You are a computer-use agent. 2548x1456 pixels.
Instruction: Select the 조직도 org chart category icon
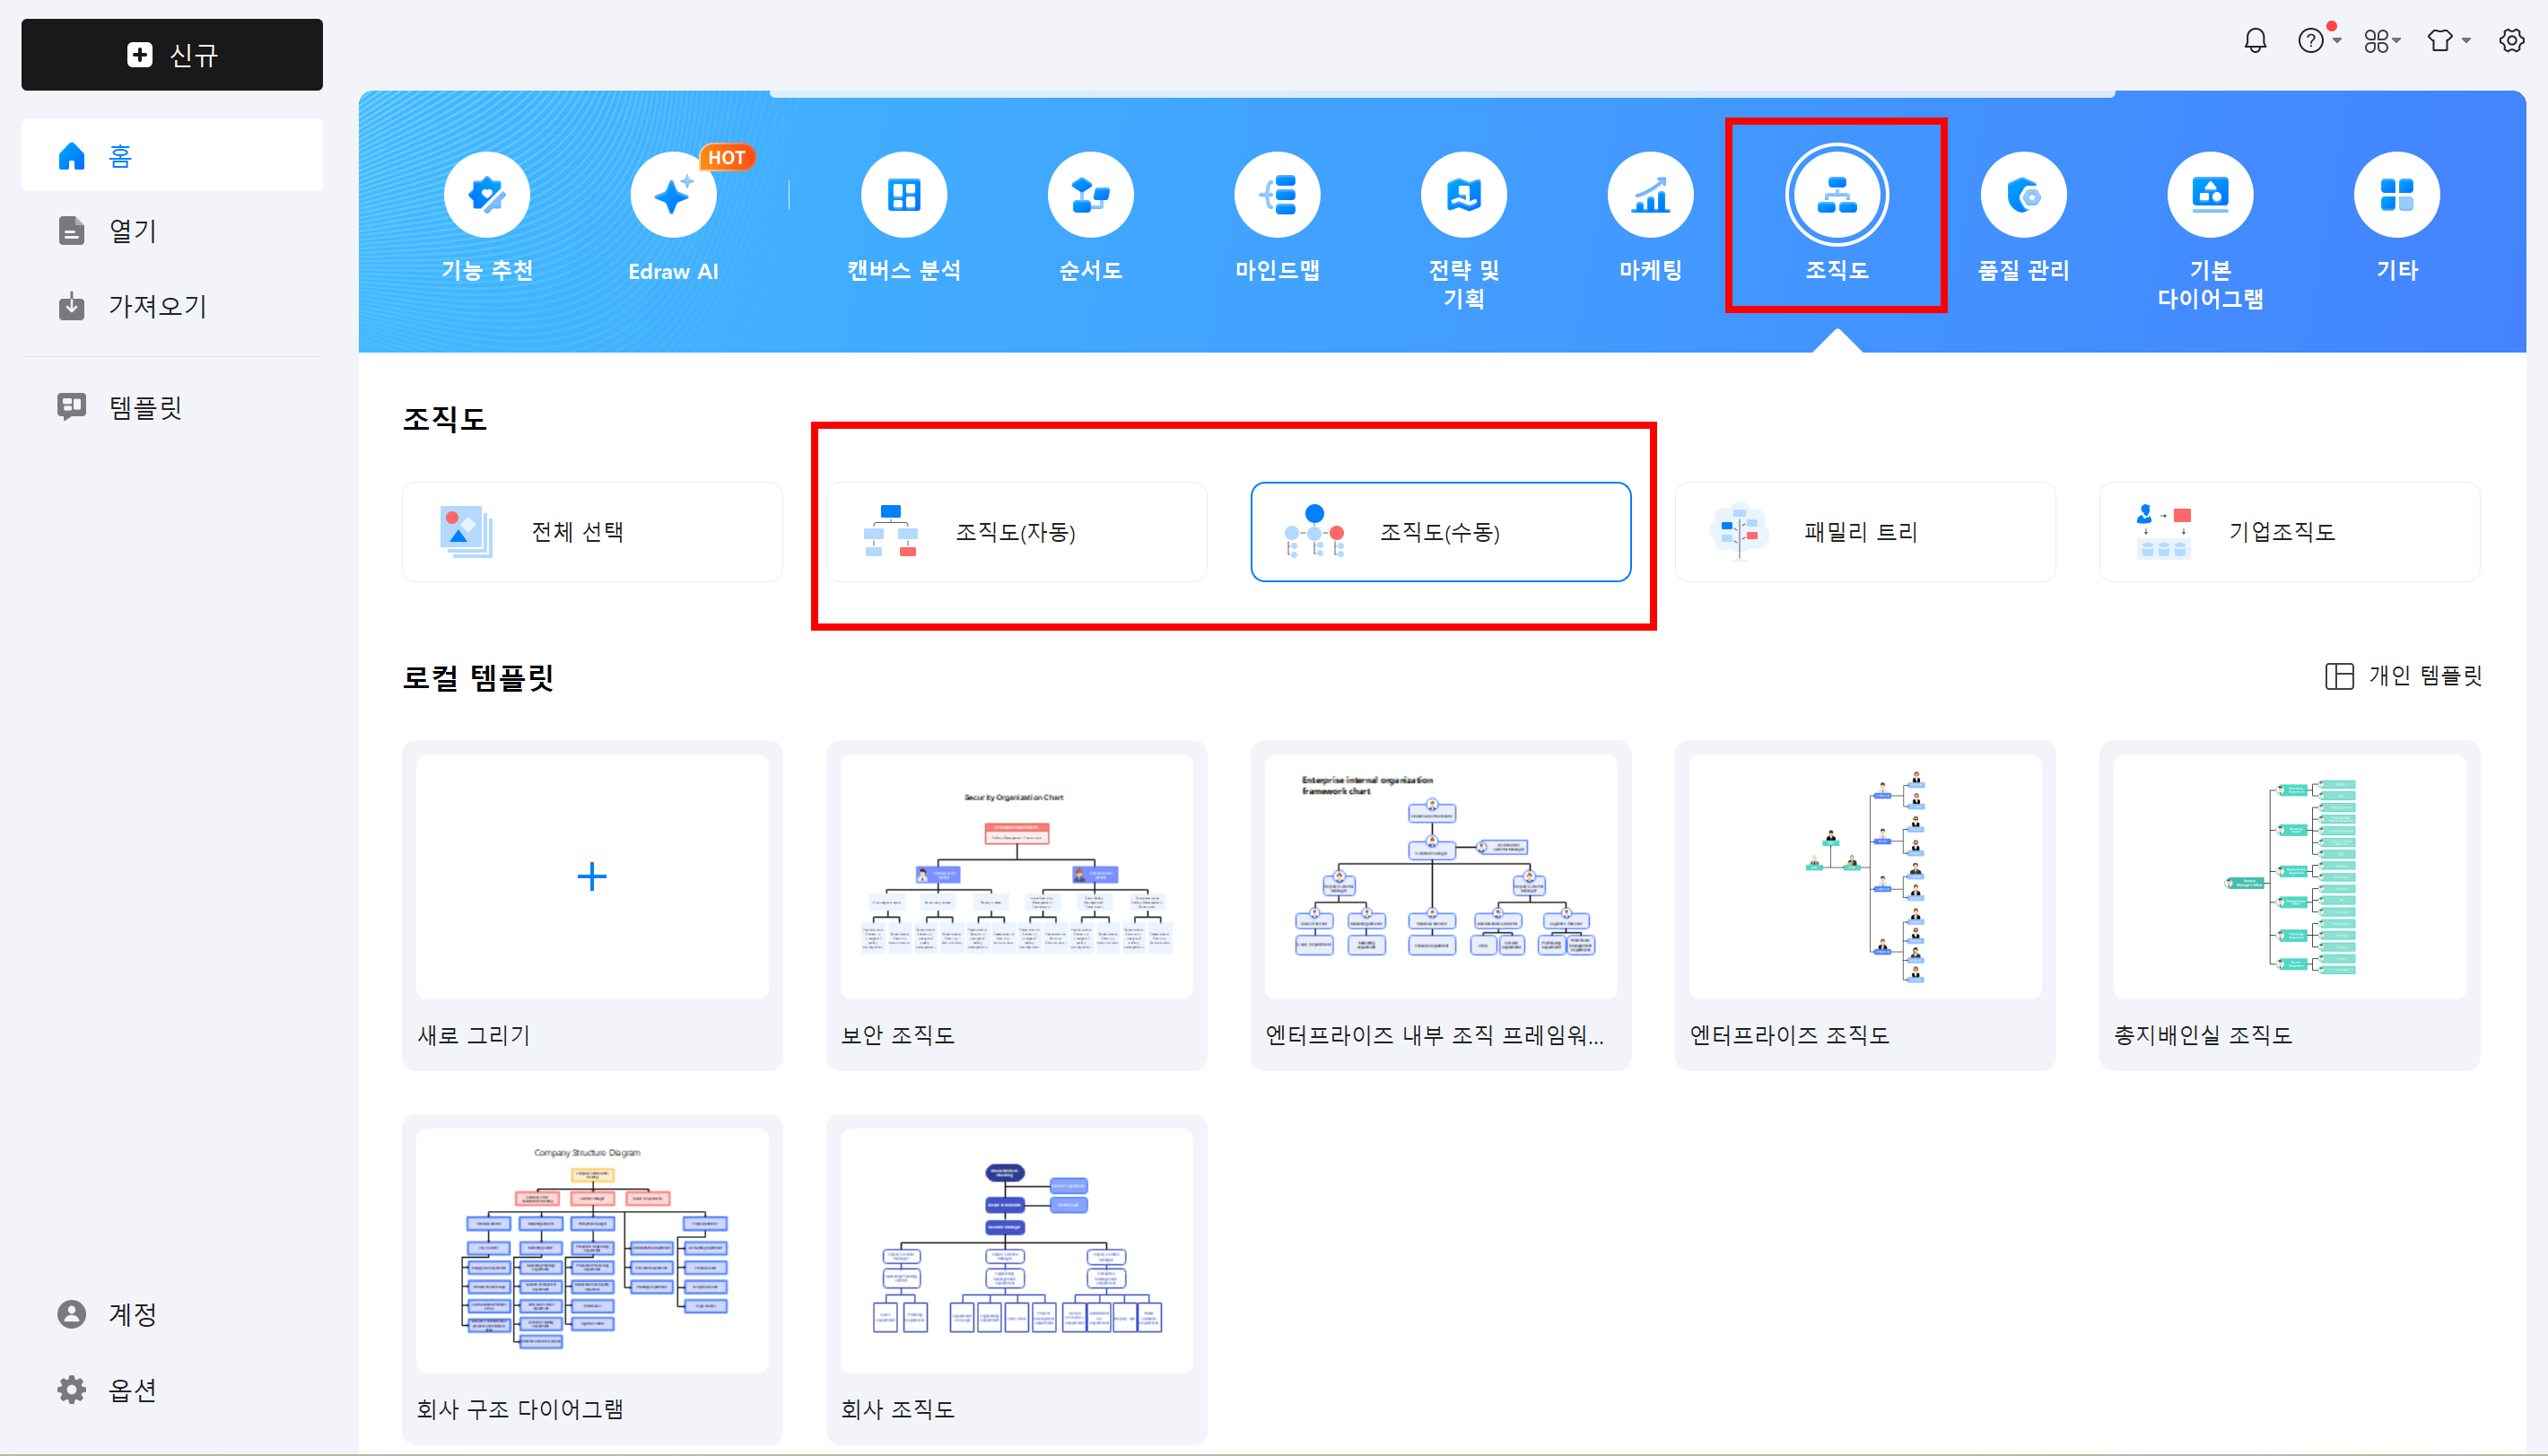click(x=1837, y=196)
